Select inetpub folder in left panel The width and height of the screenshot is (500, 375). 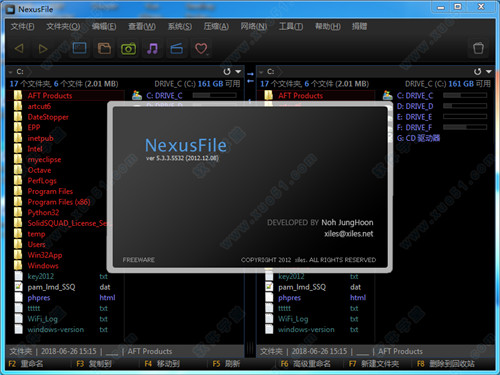(40, 138)
